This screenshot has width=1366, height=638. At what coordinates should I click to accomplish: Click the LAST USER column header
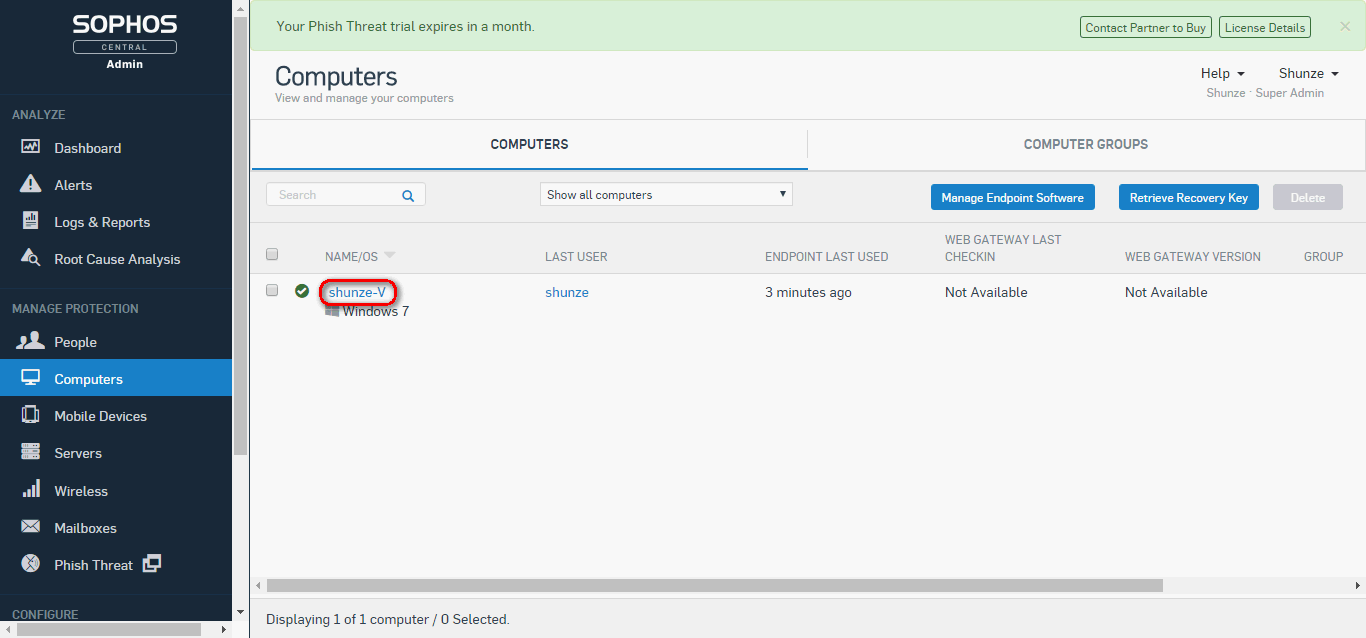pos(576,257)
